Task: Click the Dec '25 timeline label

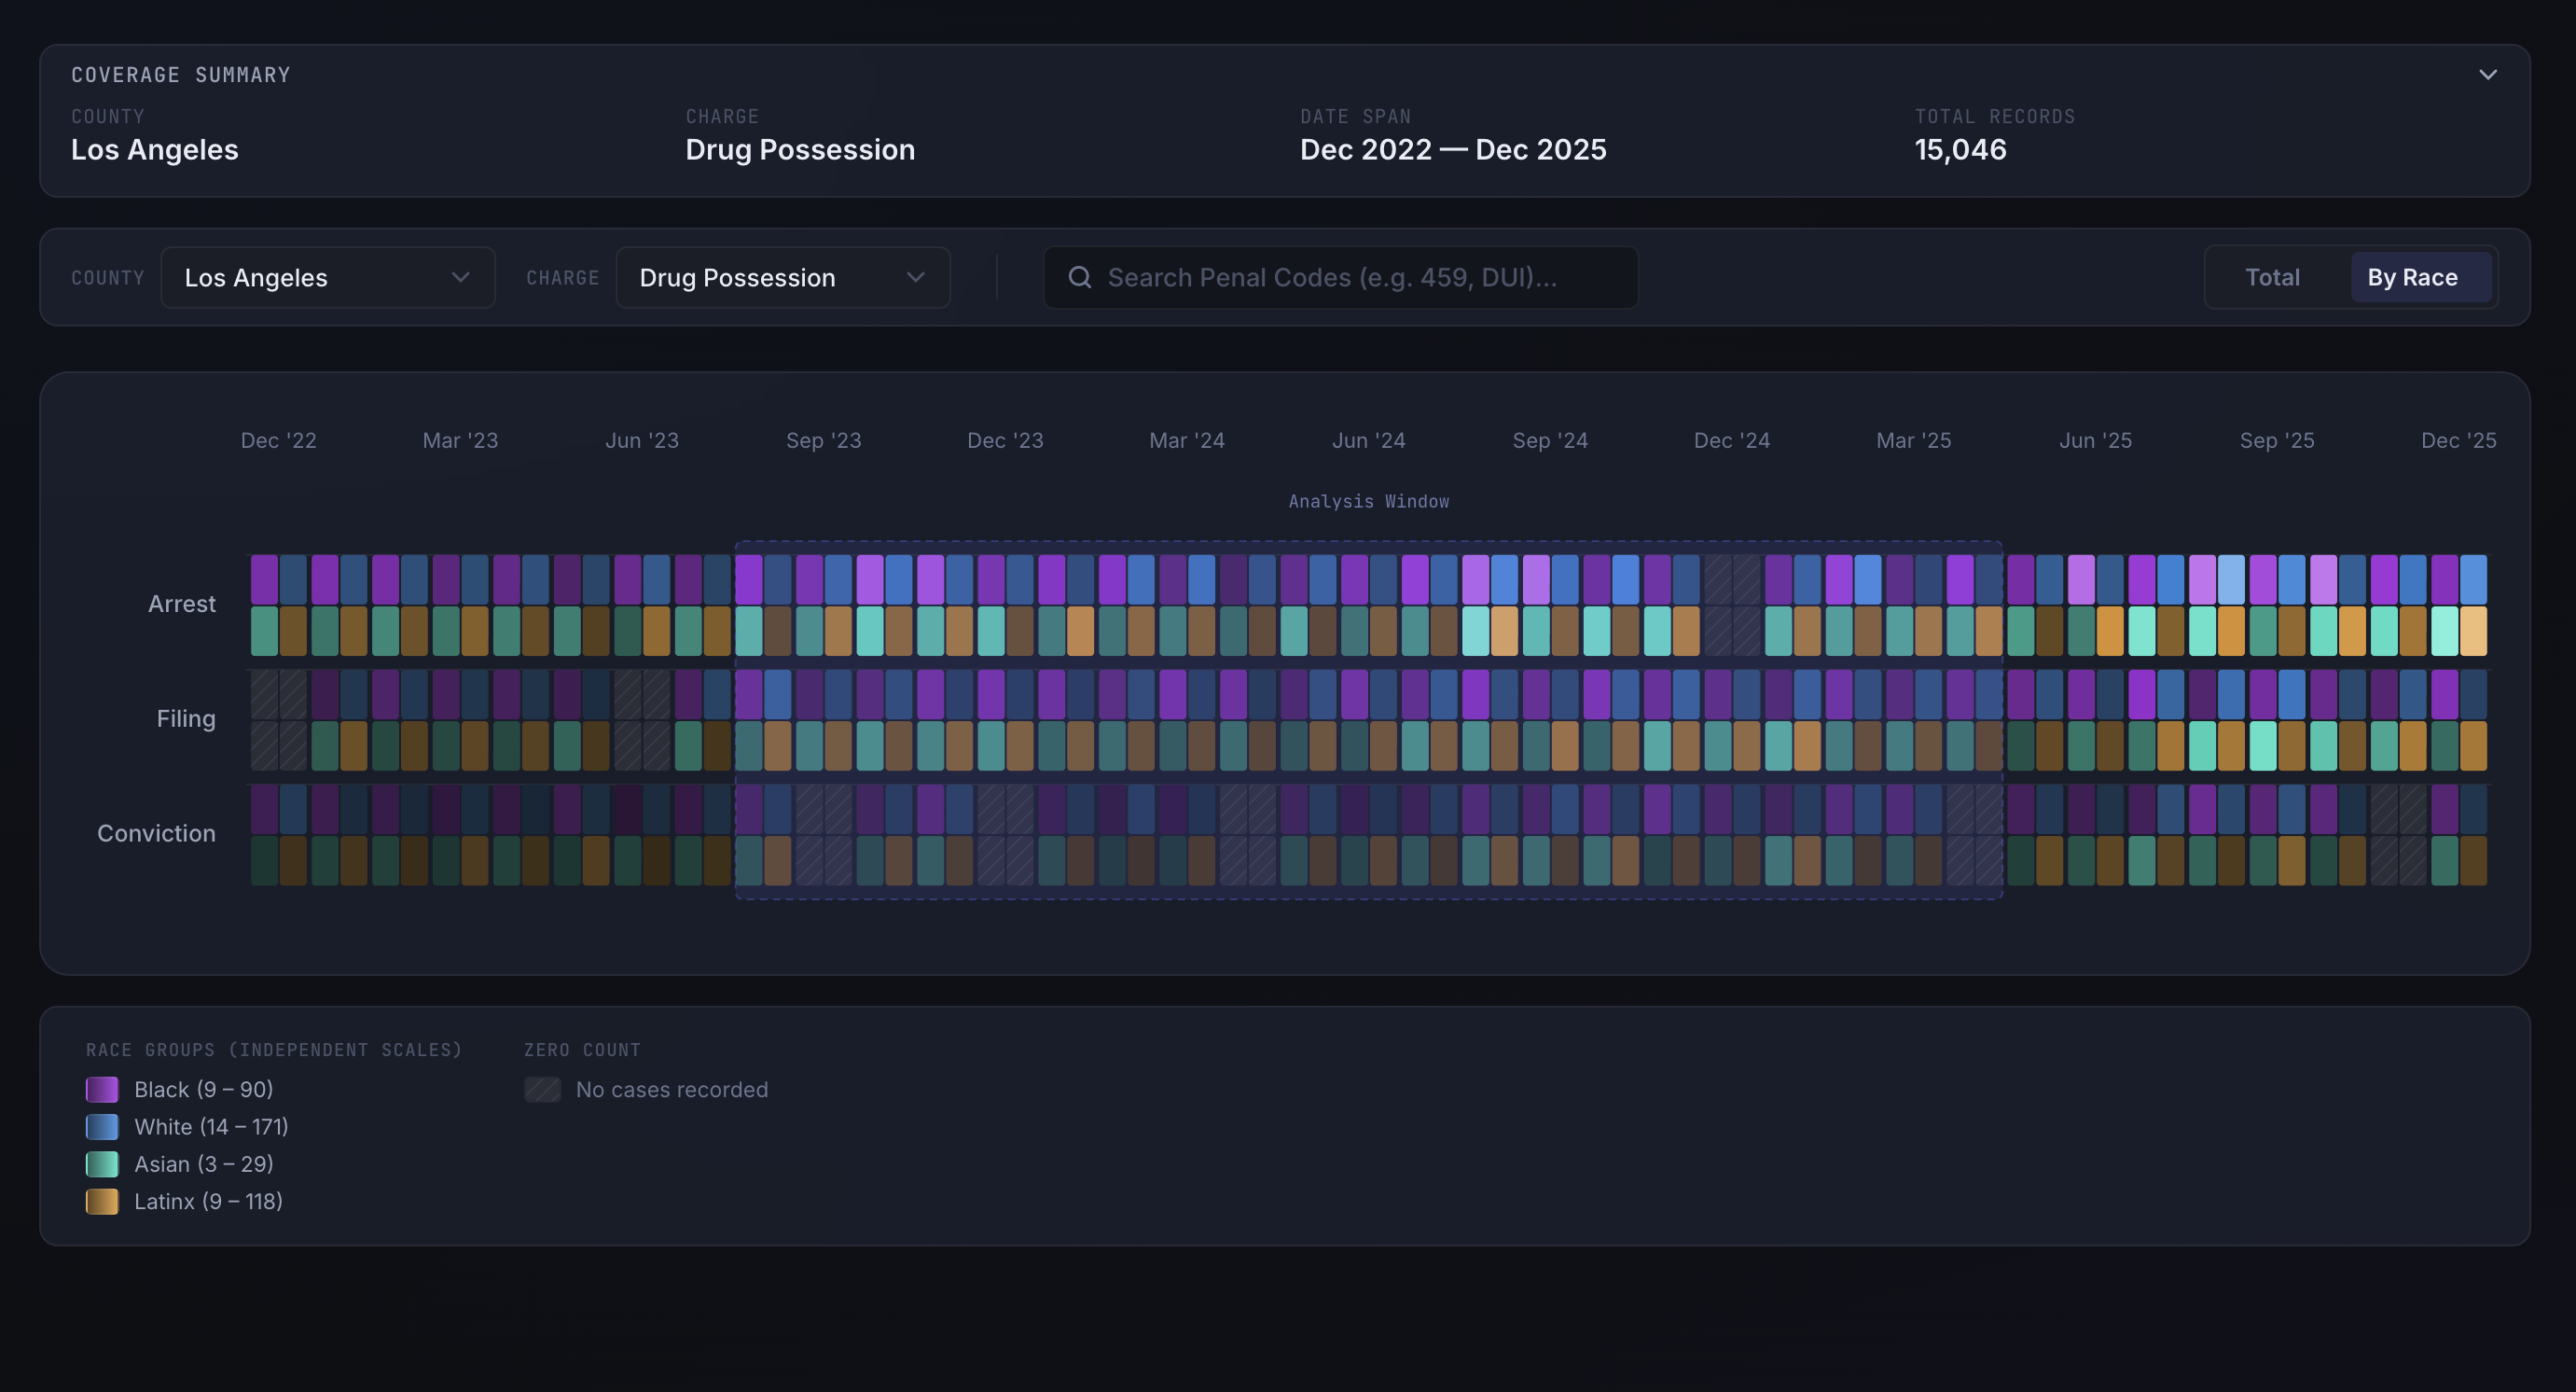Action: [2458, 440]
